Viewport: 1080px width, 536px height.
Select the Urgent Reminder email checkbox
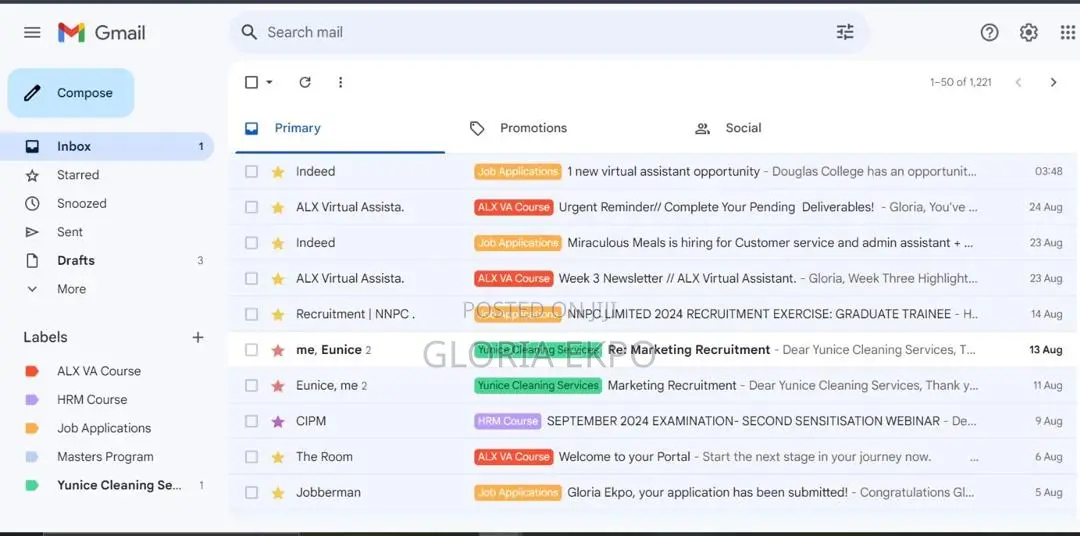pos(251,207)
